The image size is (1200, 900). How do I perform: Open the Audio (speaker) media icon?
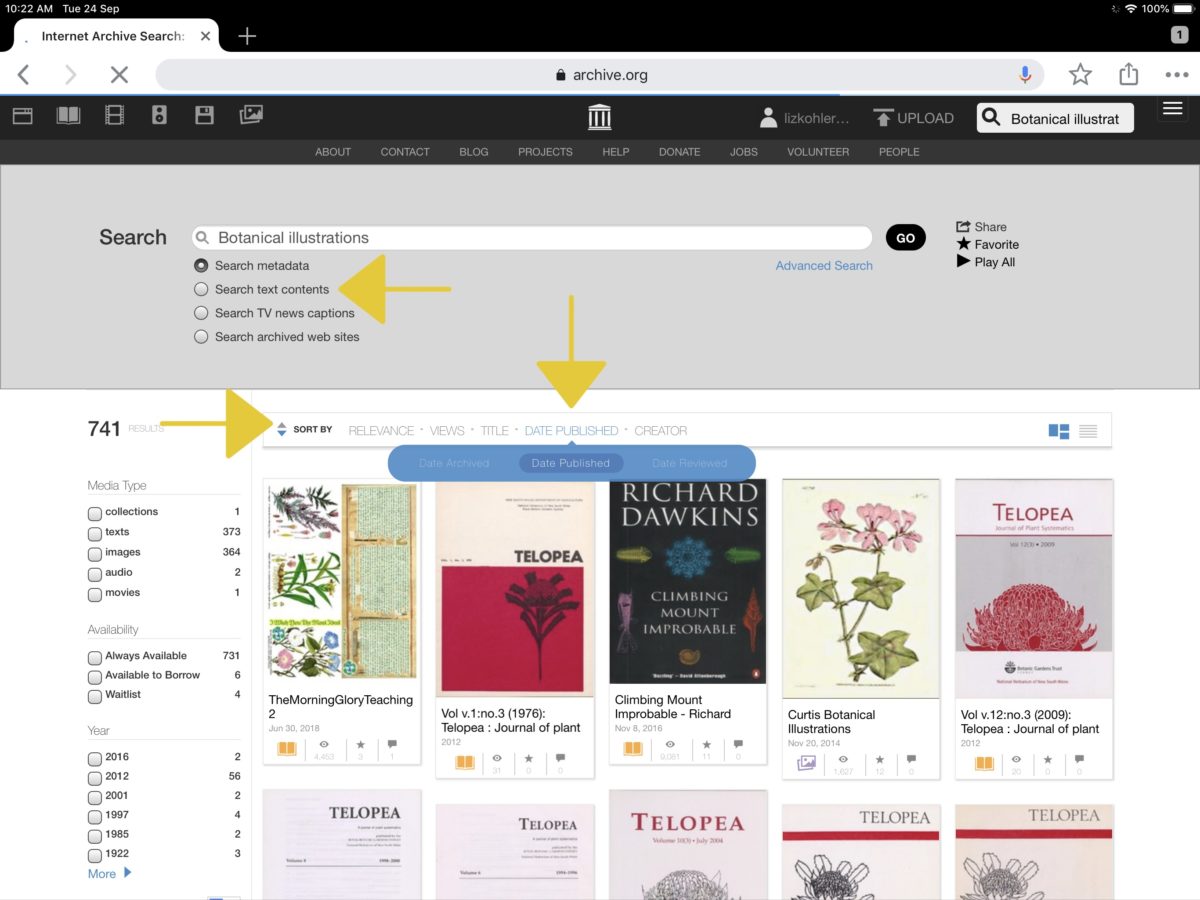[159, 116]
